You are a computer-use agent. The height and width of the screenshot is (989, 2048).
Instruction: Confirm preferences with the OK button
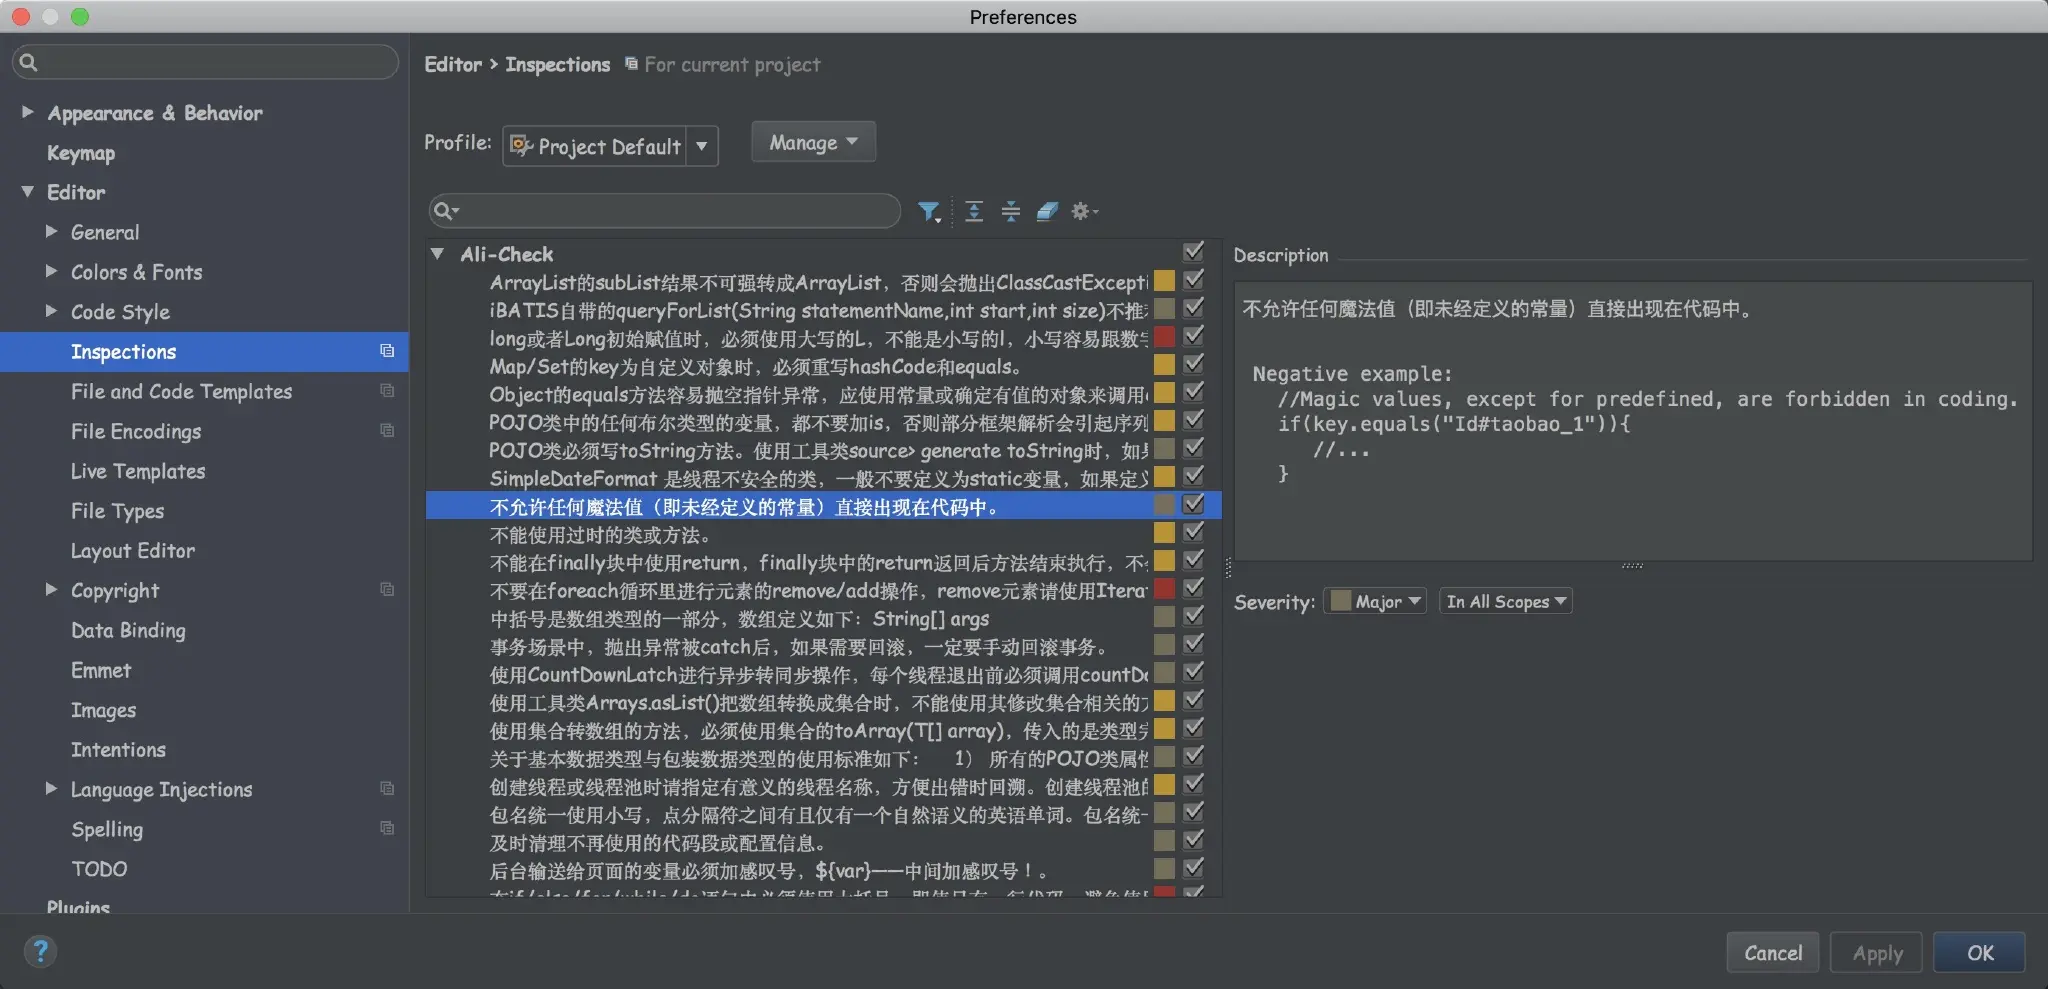tap(1979, 953)
